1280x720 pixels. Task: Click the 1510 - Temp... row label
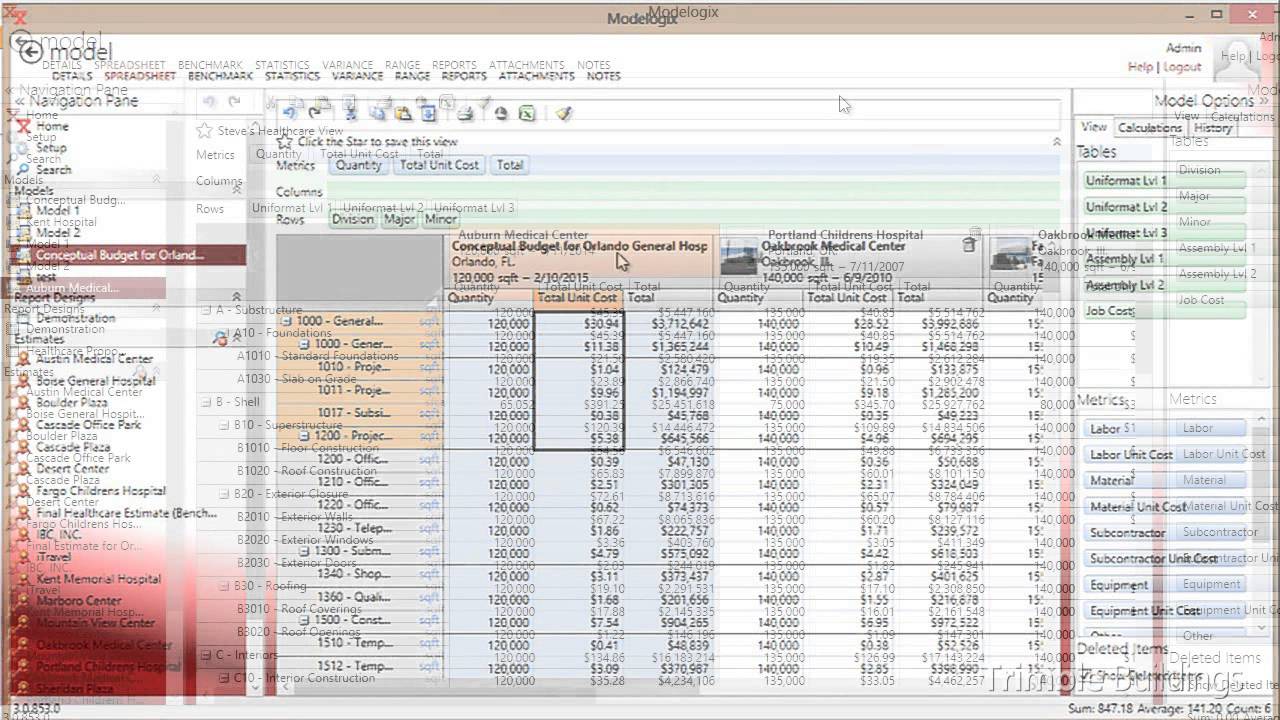(353, 643)
